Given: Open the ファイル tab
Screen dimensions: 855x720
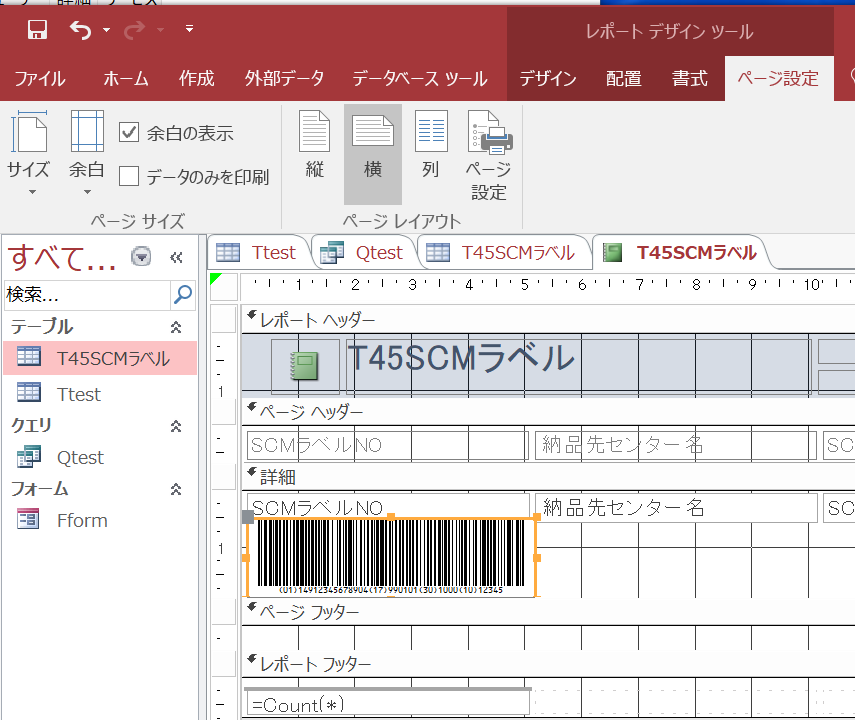Looking at the screenshot, I should pos(40,79).
